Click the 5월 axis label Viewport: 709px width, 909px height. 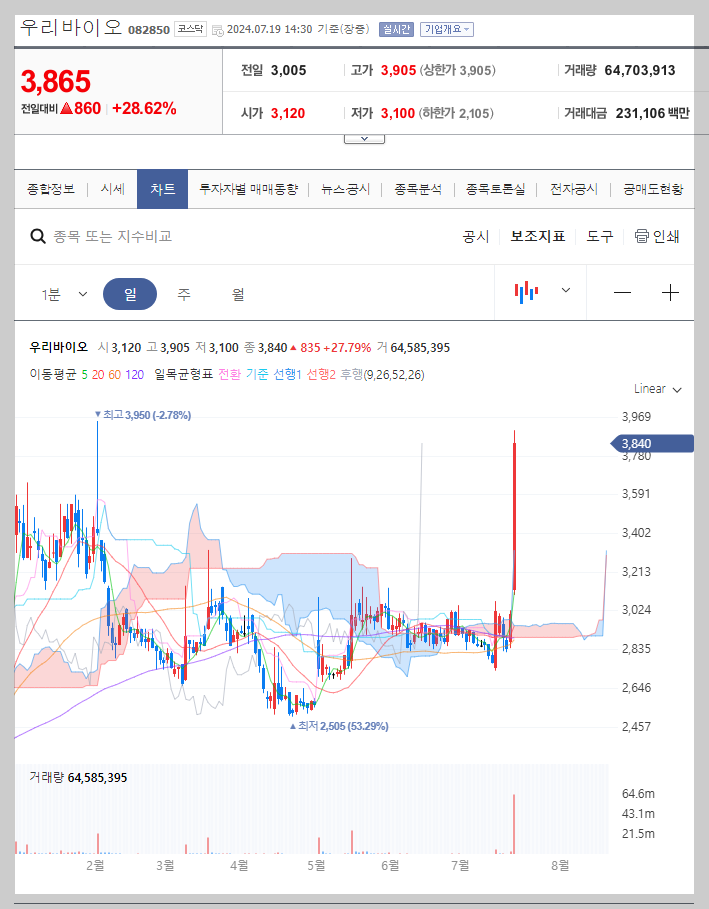316,866
